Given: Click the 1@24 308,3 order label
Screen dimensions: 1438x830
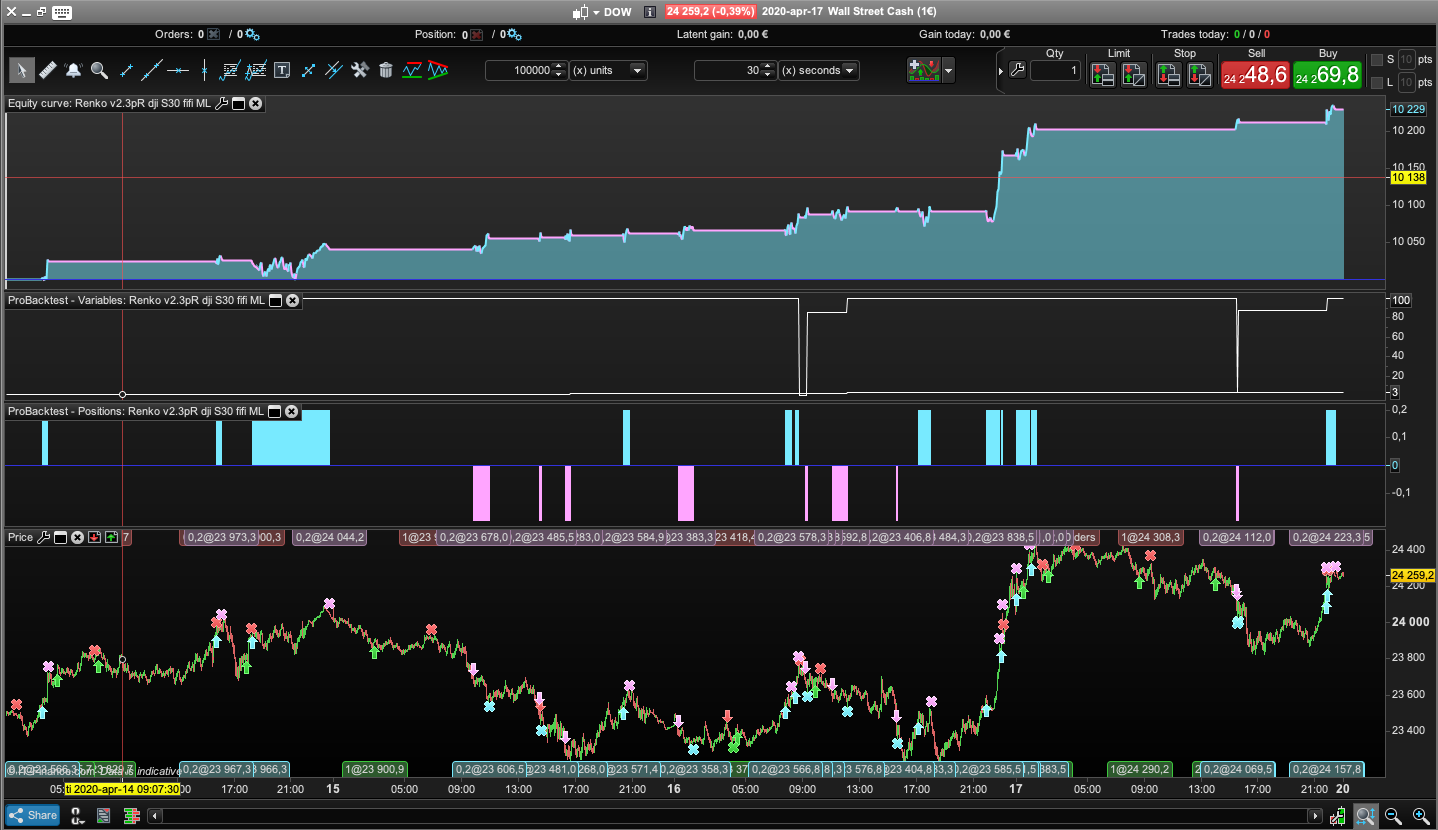Looking at the screenshot, I should coord(1151,537).
